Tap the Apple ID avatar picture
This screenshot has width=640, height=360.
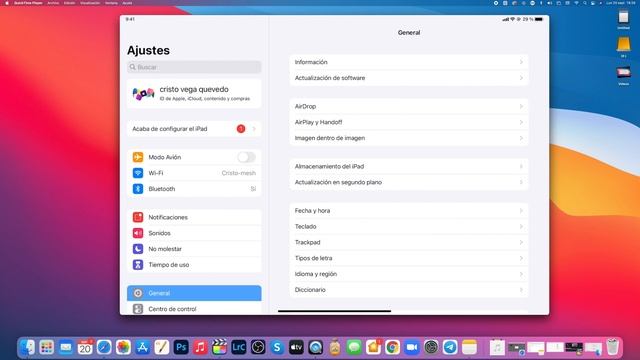click(143, 94)
